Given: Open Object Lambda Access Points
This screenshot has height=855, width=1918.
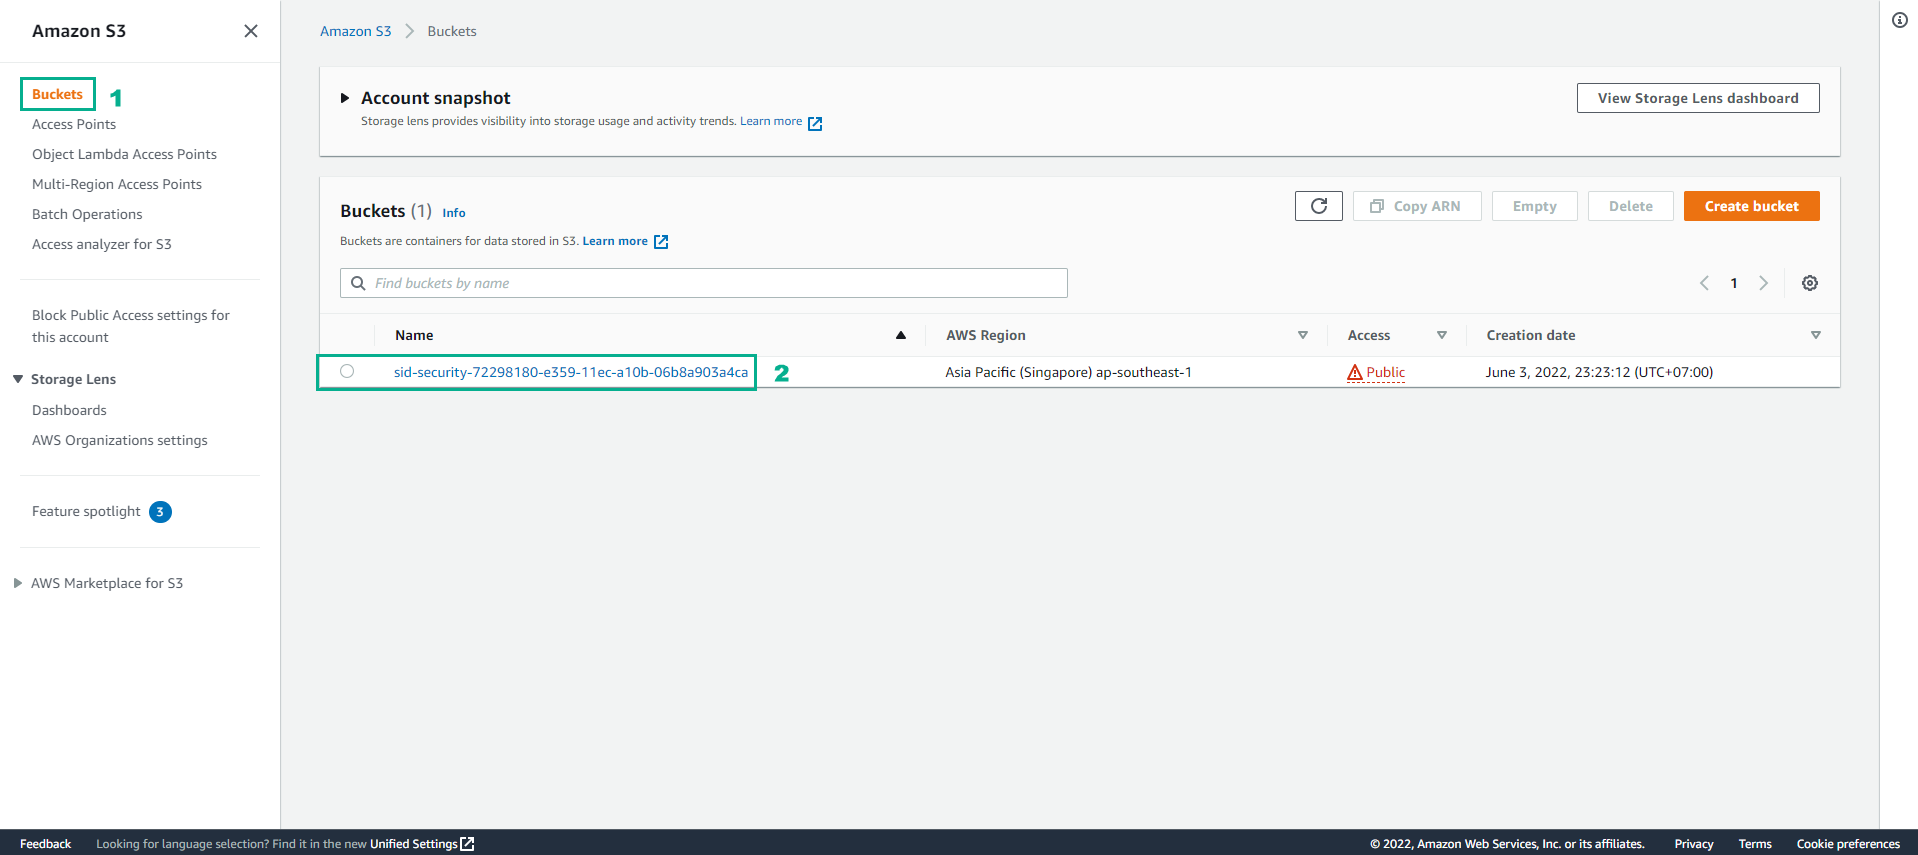Looking at the screenshot, I should [x=124, y=154].
